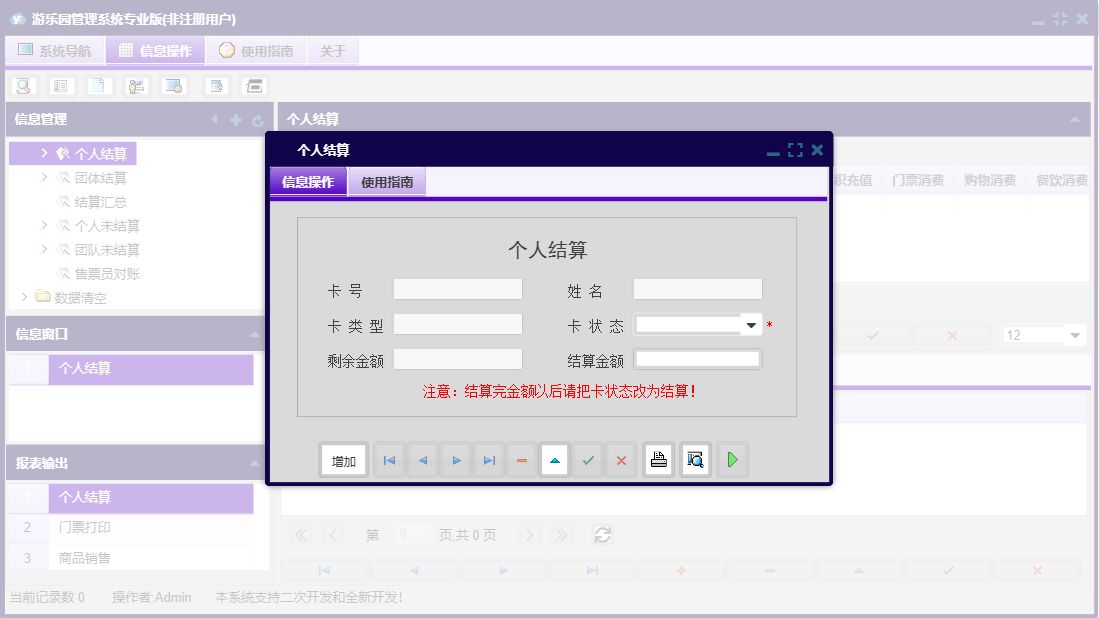This screenshot has height=618, width=1099.
Task: Click the search magnifier icon in the main toolbar
Action: [x=22, y=85]
